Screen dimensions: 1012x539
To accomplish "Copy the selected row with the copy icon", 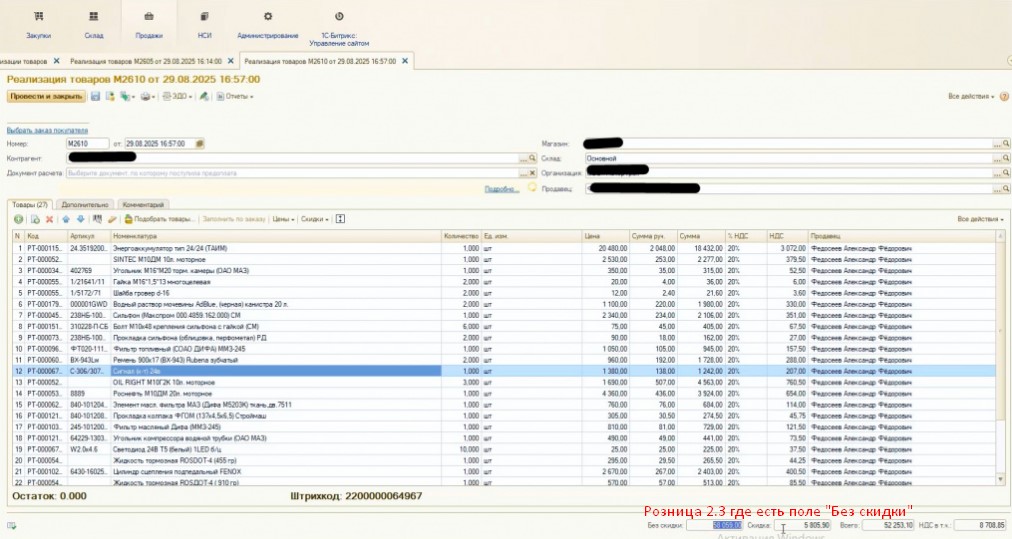I will [x=35, y=219].
